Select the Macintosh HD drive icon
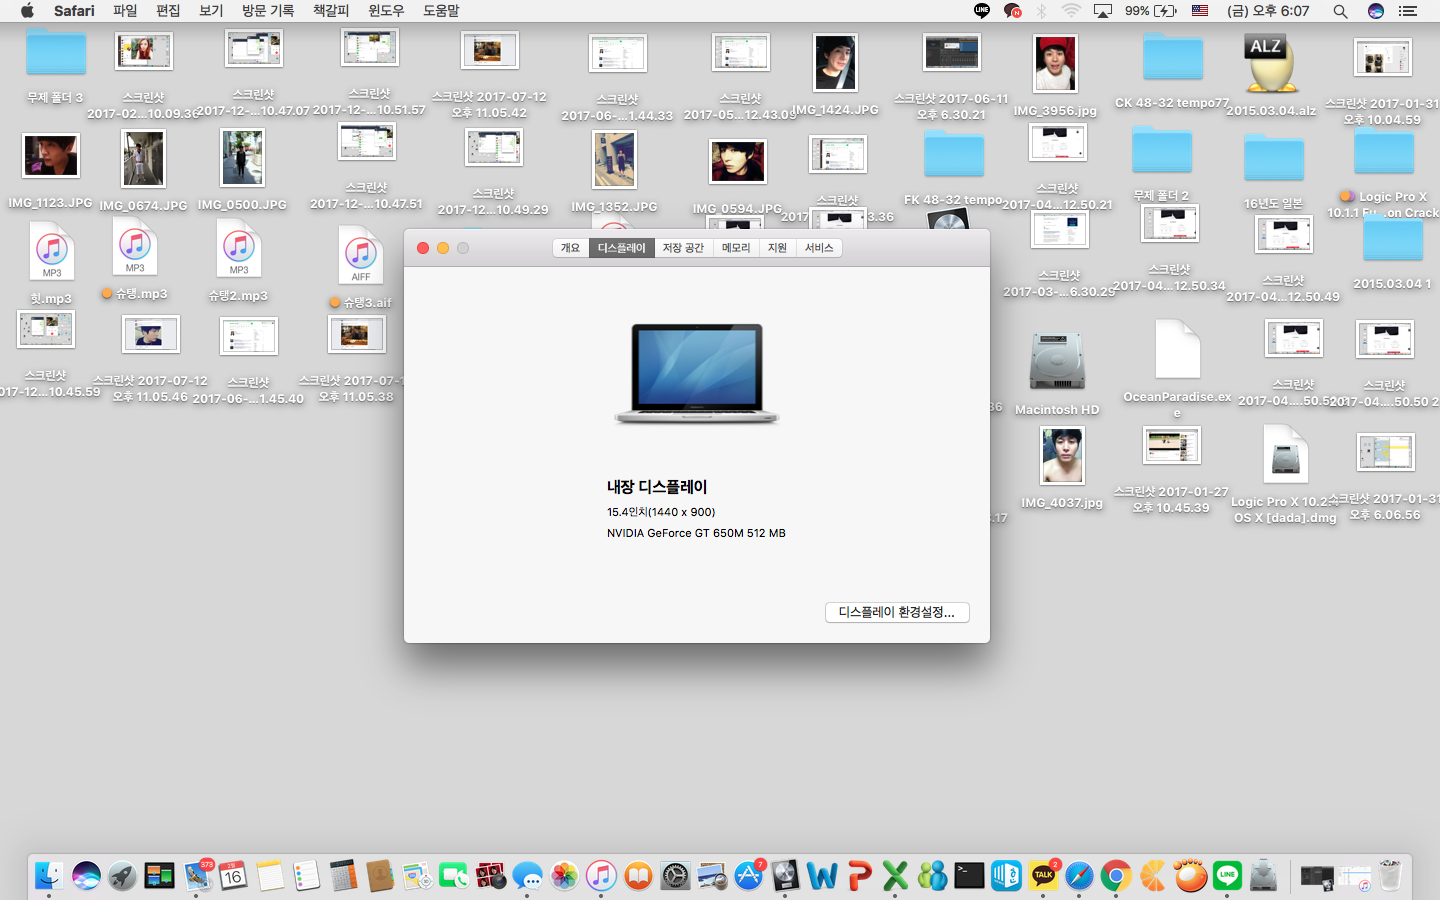1440x900 pixels. (1057, 362)
